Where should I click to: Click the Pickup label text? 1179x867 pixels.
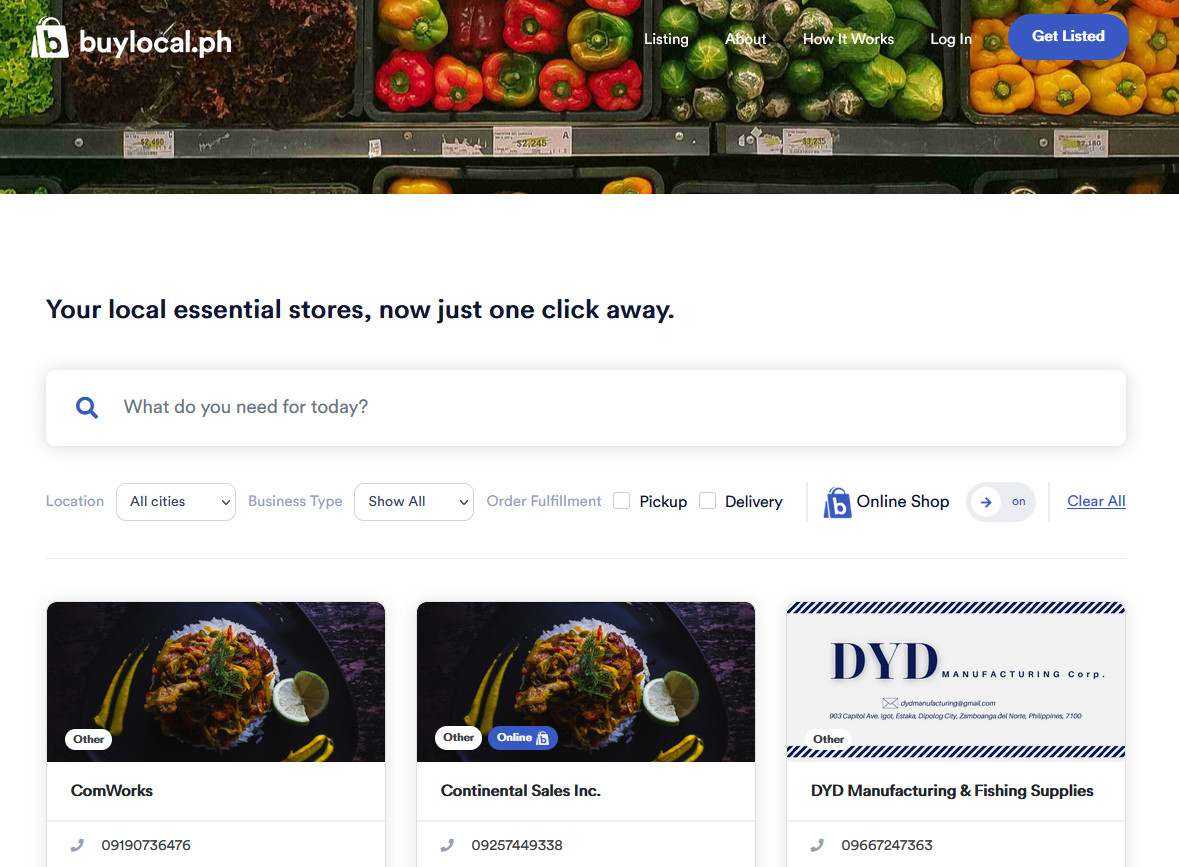click(663, 502)
